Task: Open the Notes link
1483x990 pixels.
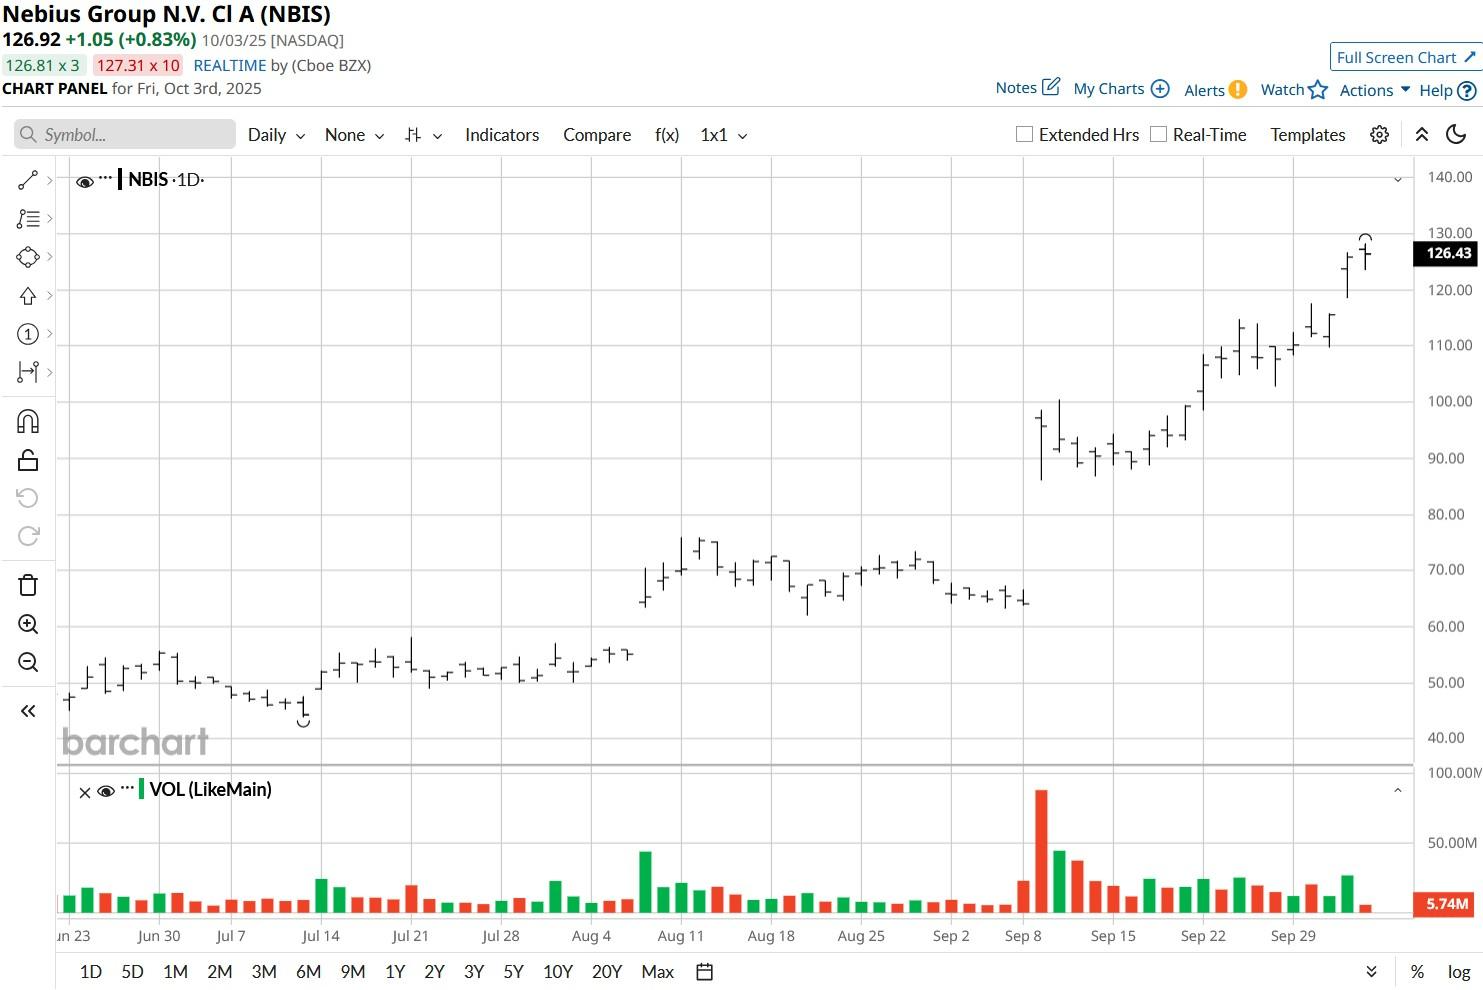Action: point(1016,88)
